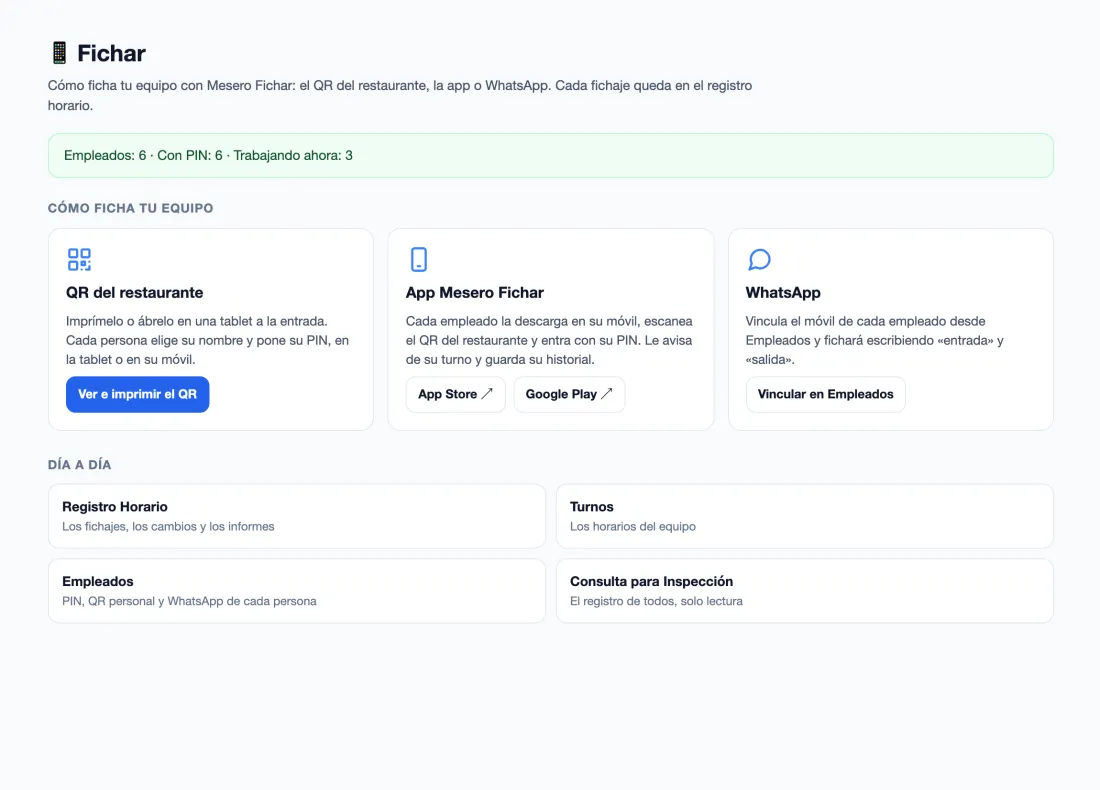Click the smartphone icon in App Mesero Fichar card
1100x790 pixels.
tap(419, 259)
